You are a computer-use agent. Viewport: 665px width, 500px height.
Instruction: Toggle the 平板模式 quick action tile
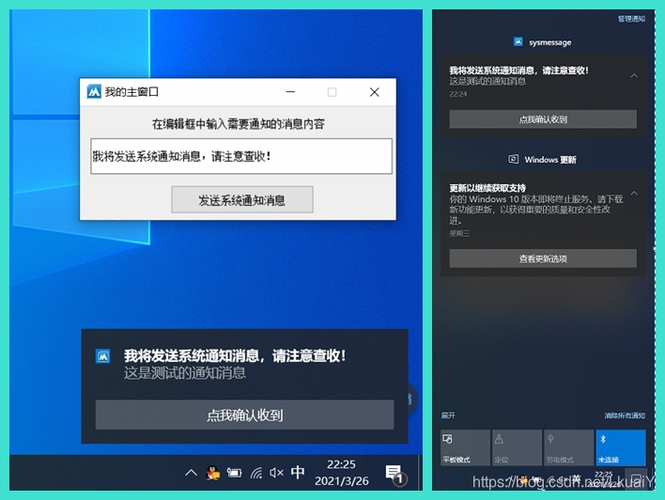tap(465, 447)
